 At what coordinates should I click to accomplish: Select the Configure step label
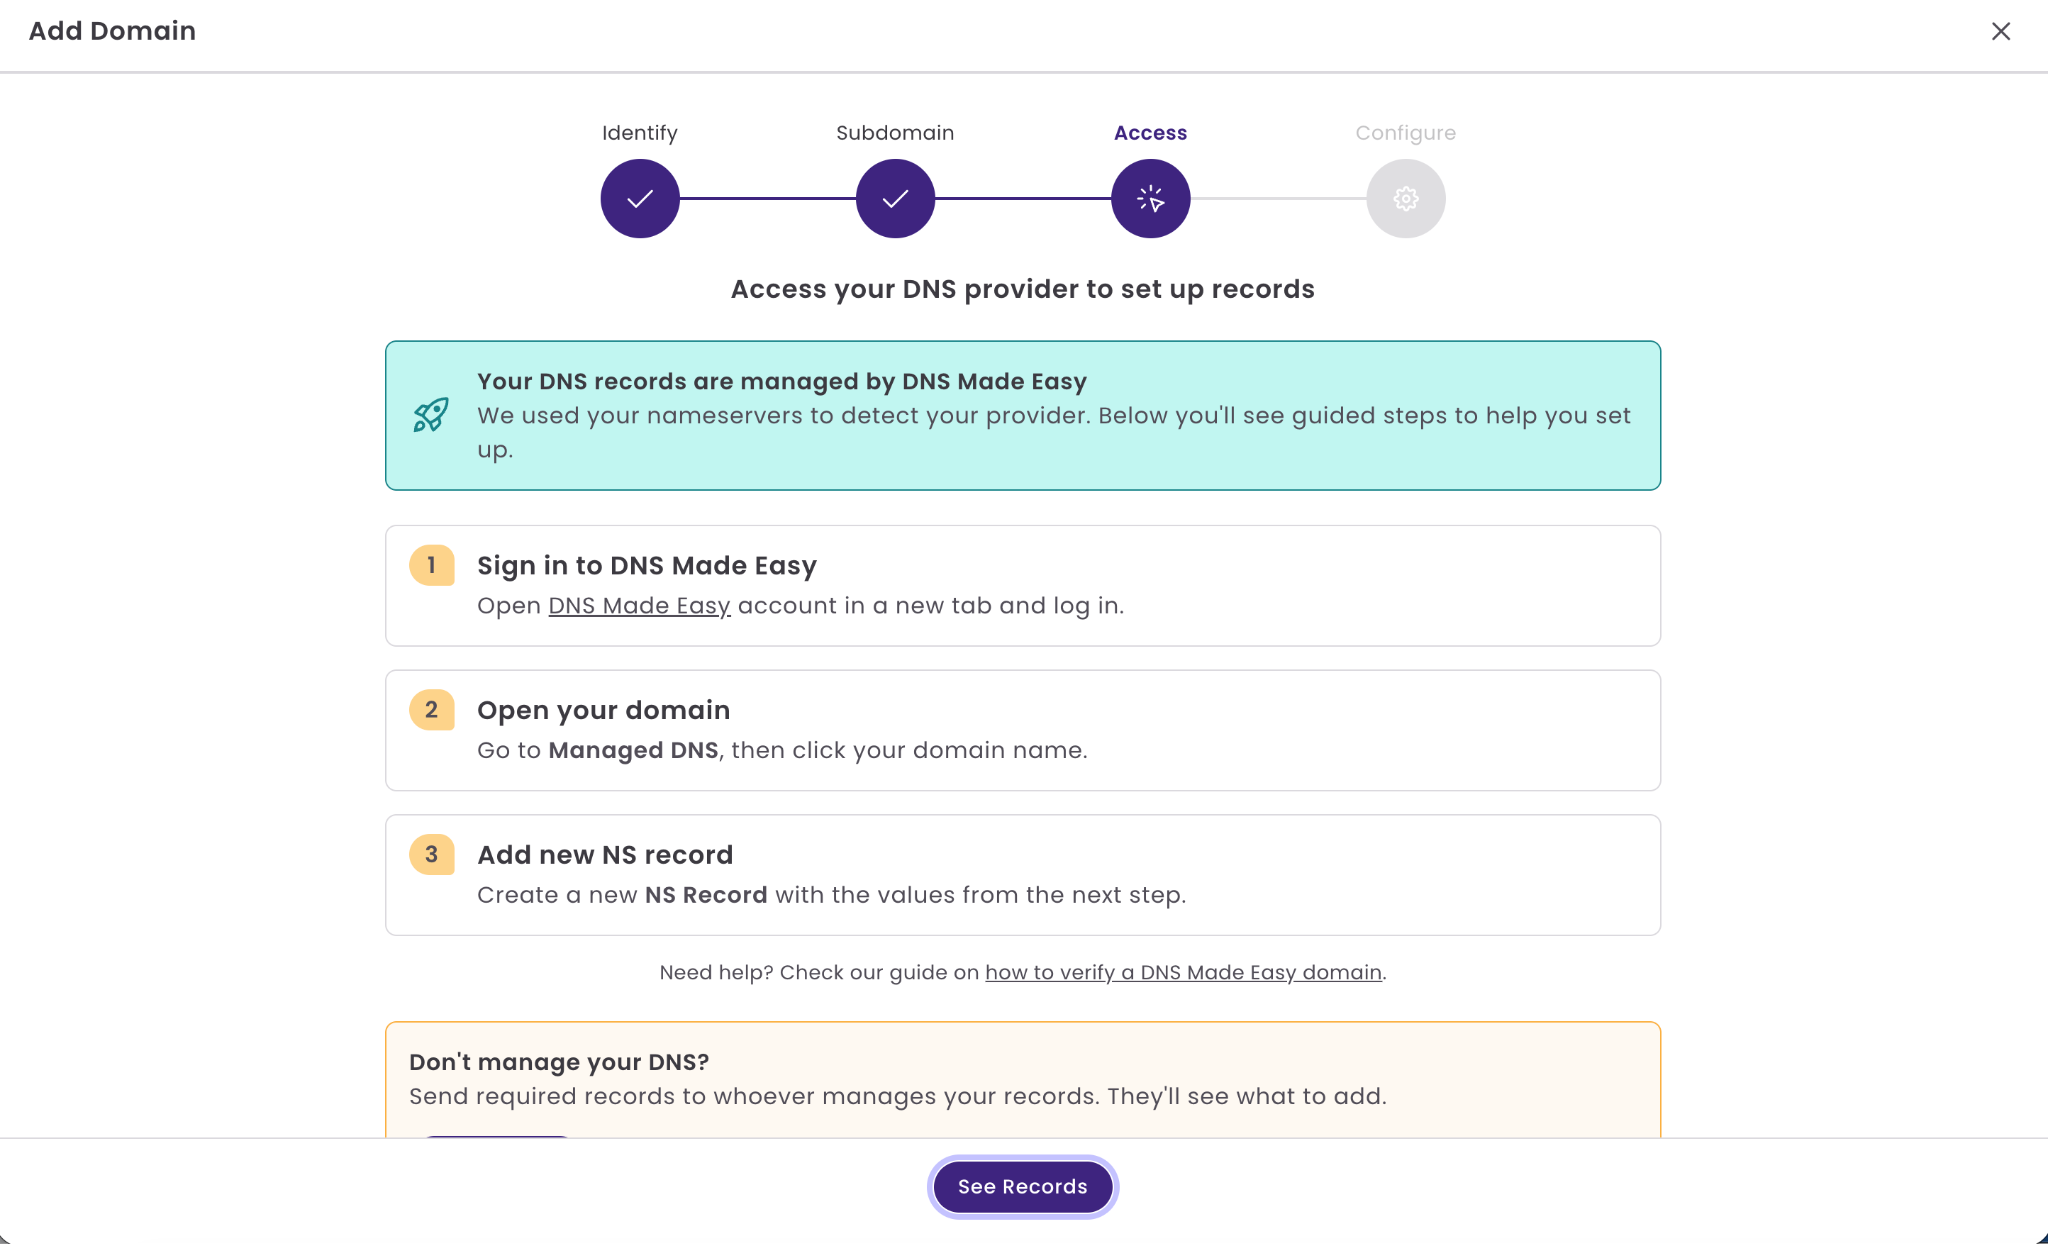point(1406,133)
